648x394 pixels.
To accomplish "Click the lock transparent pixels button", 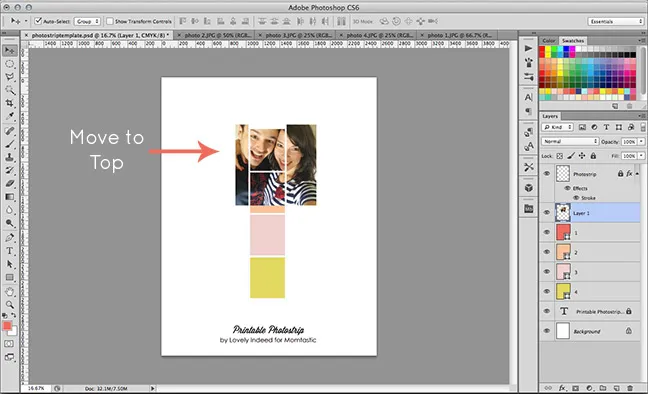I will 559,156.
